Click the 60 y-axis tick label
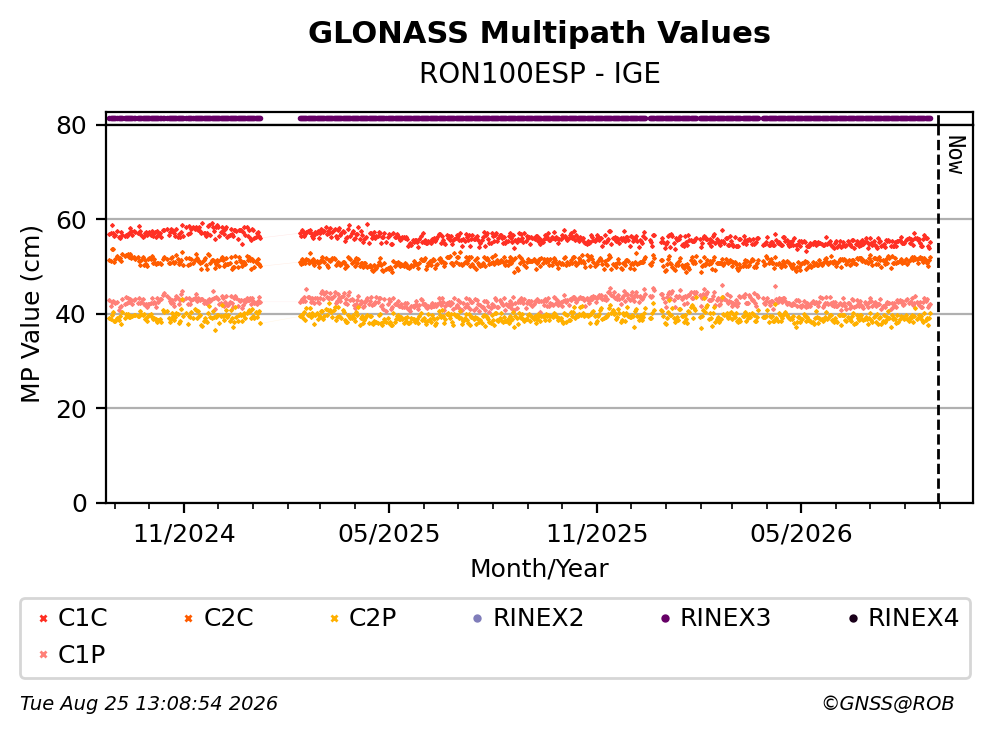 click(x=71, y=220)
